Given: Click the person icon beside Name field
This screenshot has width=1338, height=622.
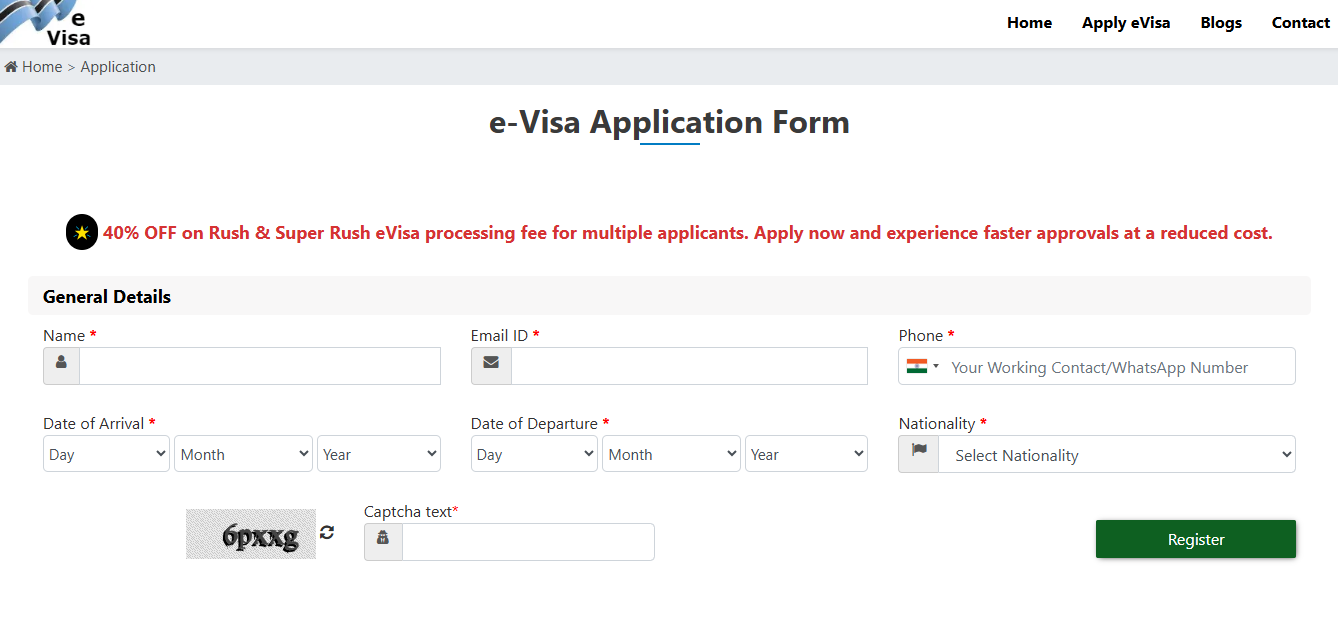Looking at the screenshot, I should (x=61, y=366).
